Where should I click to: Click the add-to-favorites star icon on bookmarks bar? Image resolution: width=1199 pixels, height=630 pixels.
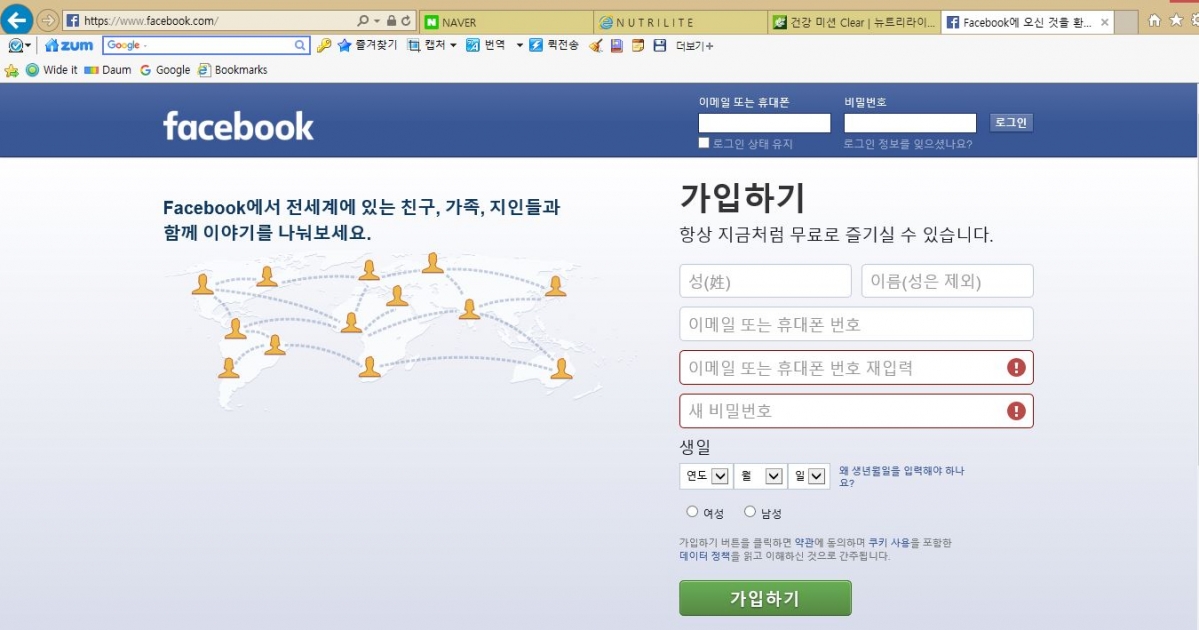(x=11, y=70)
